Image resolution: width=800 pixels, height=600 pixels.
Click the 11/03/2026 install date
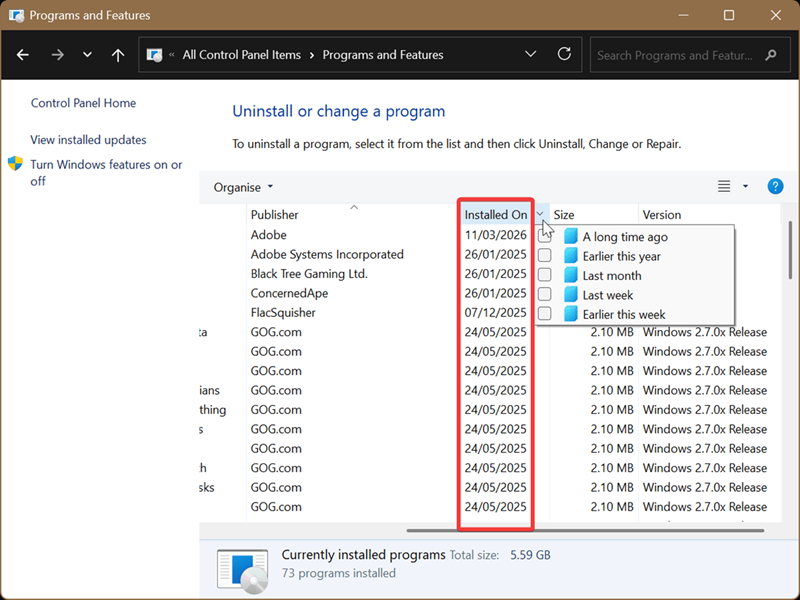pyautogui.click(x=495, y=235)
